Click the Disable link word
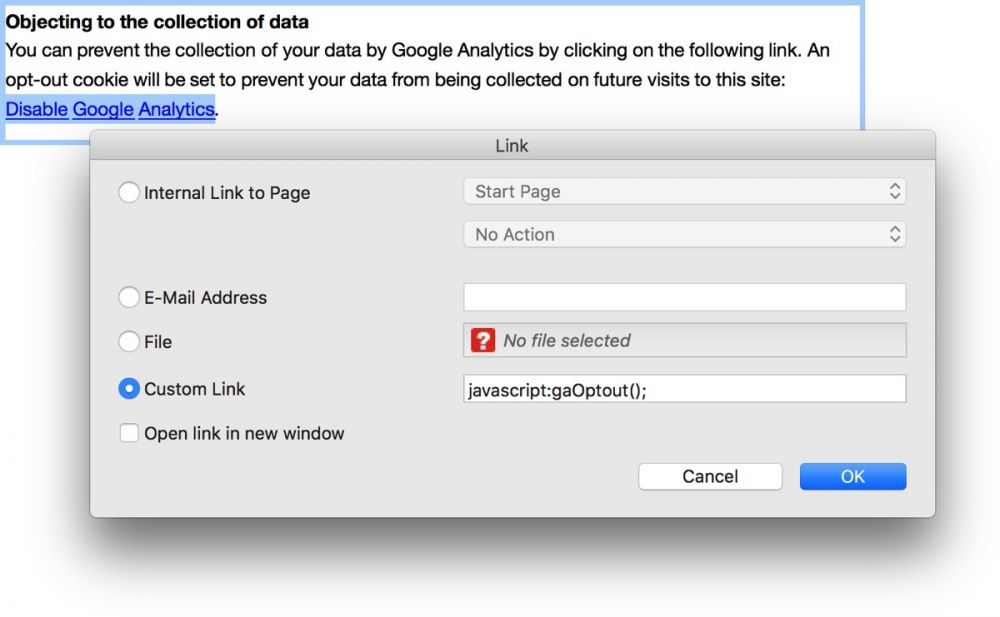1000x617 pixels. [37, 109]
